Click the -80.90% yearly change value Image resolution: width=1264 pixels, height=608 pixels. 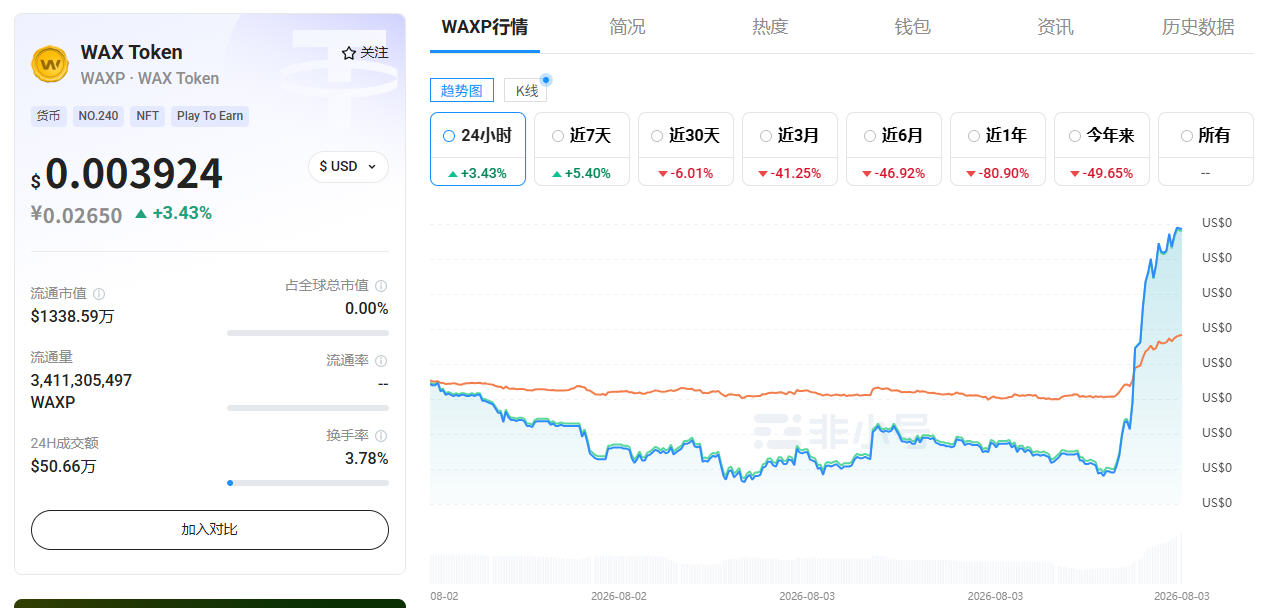(x=1004, y=173)
